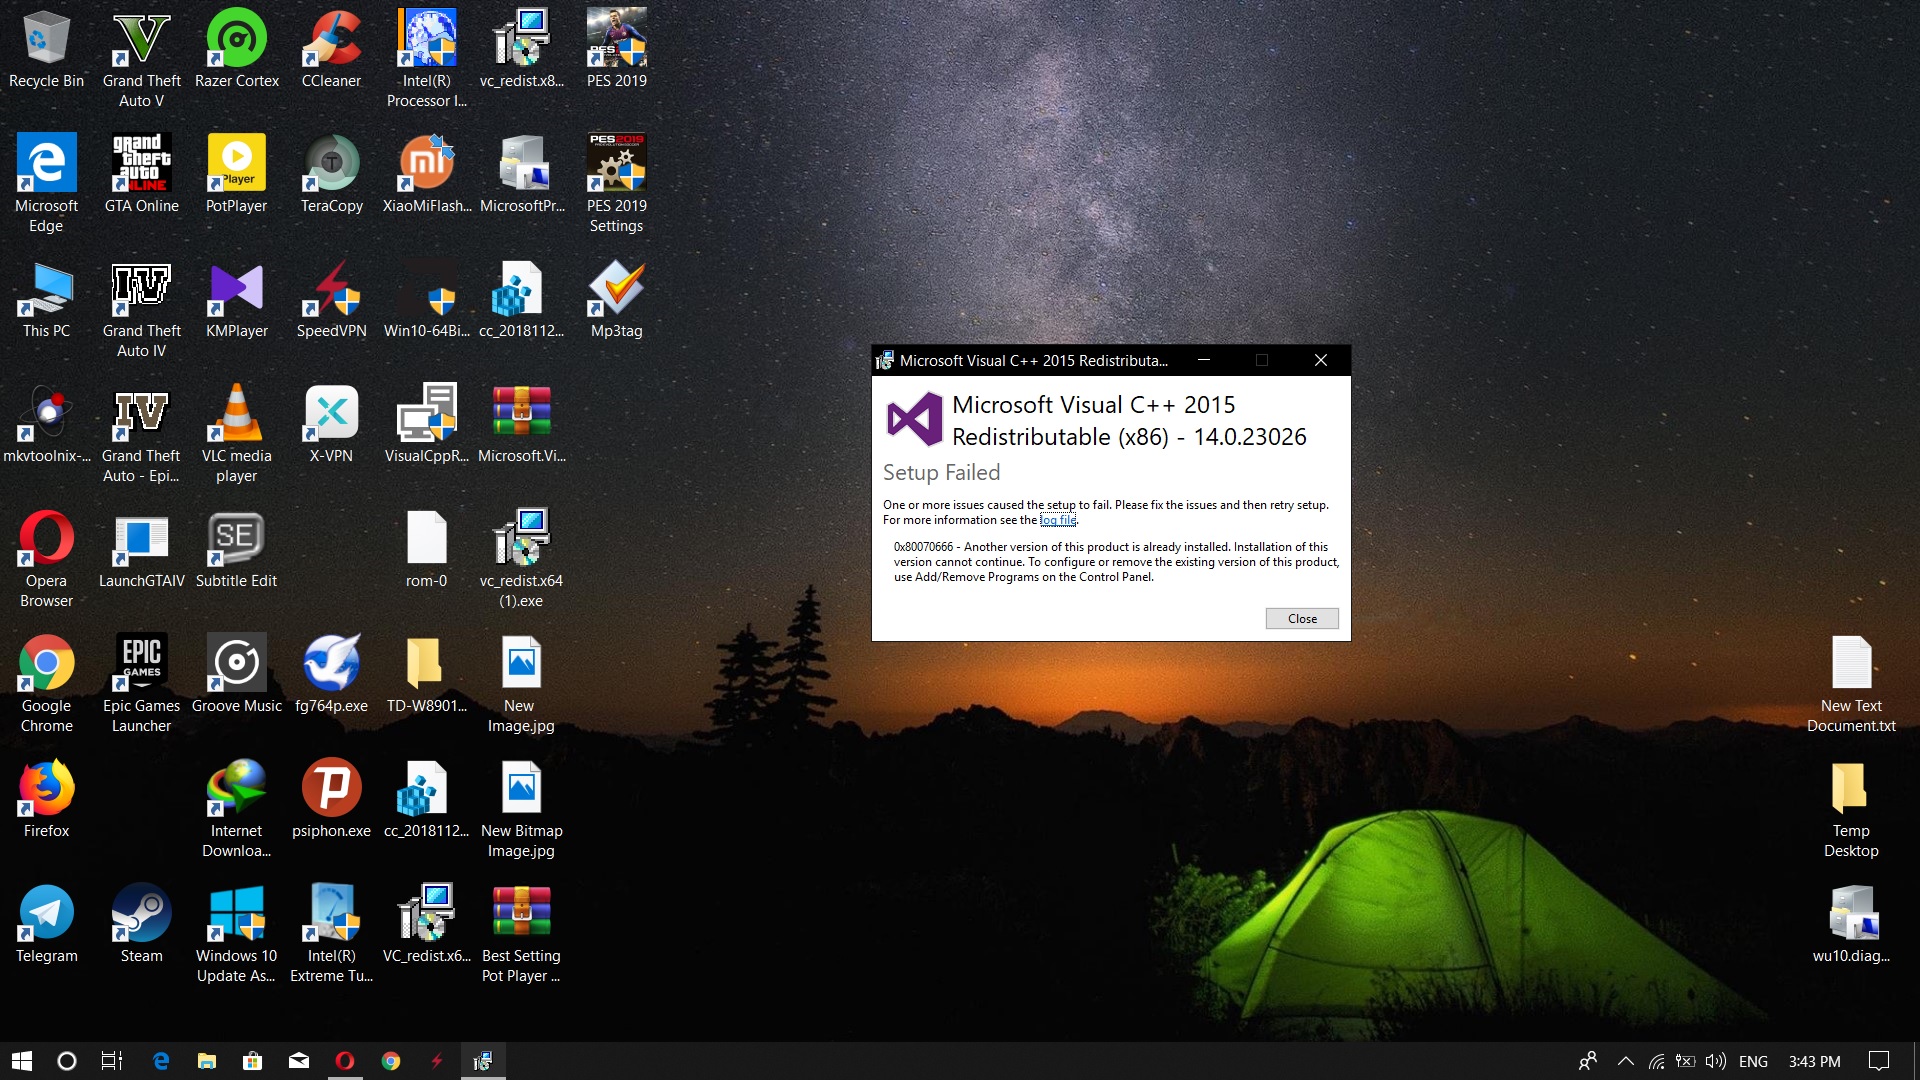Open the Recycle Bin desktop icon
This screenshot has height=1080, width=1920.
point(46,50)
